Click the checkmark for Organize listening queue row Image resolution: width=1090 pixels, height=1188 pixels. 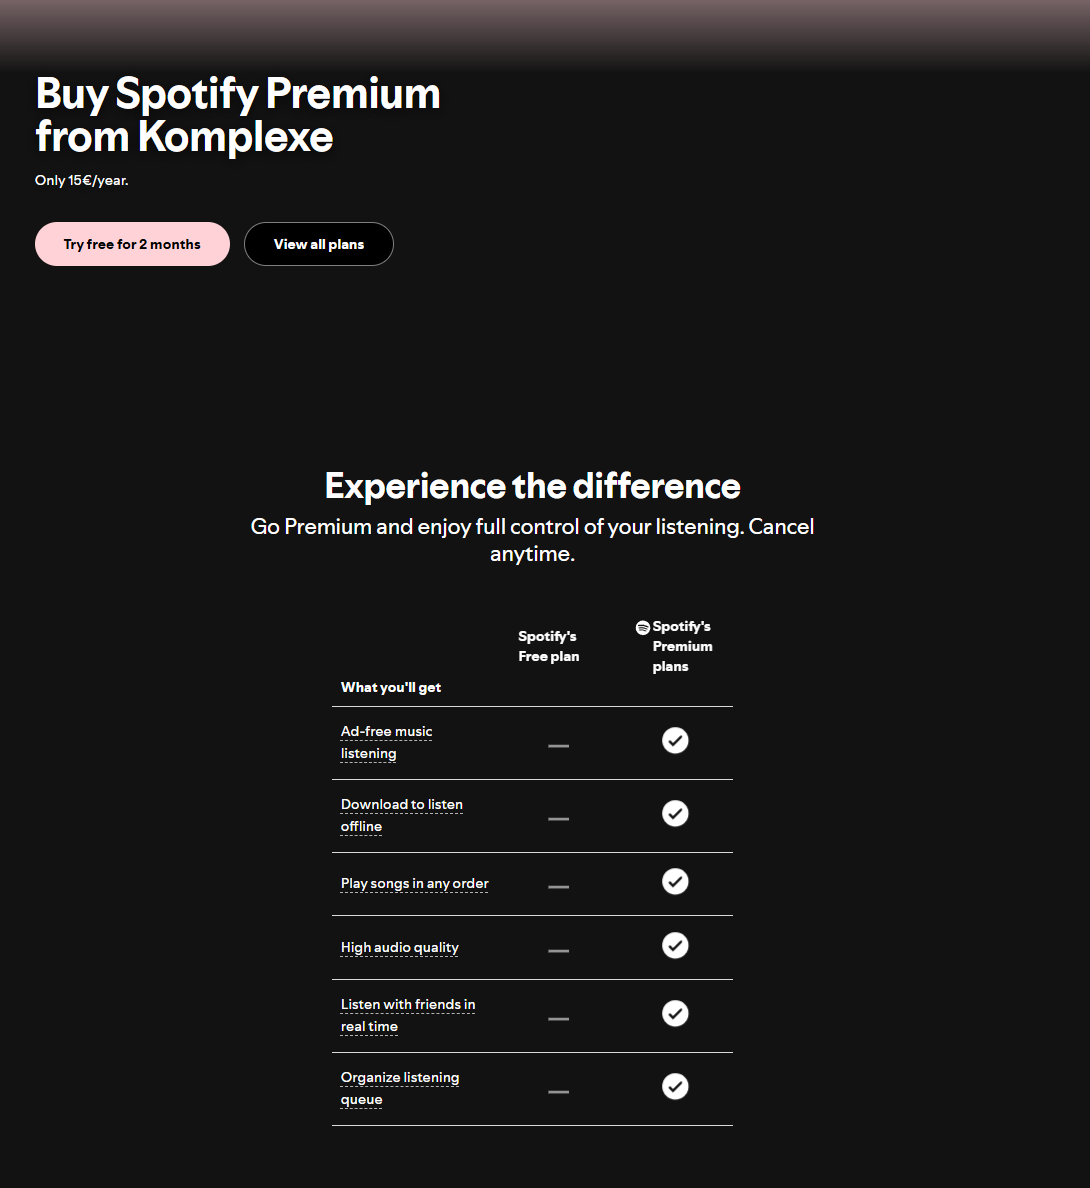pos(675,1086)
